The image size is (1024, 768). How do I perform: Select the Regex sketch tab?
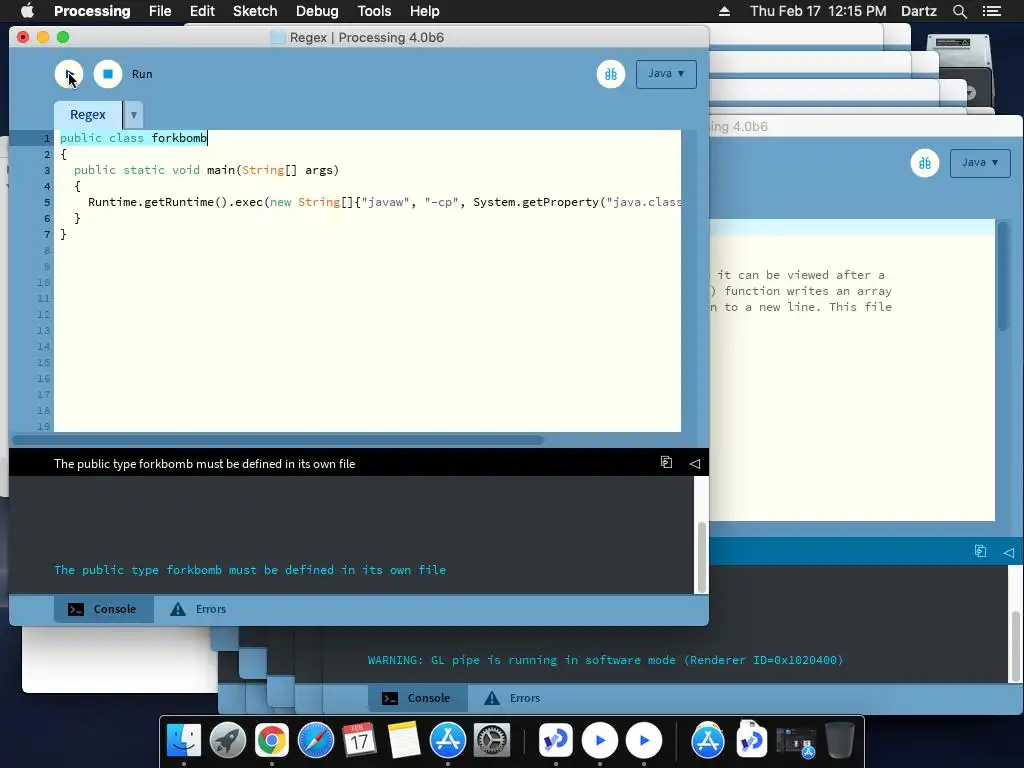[x=88, y=115]
